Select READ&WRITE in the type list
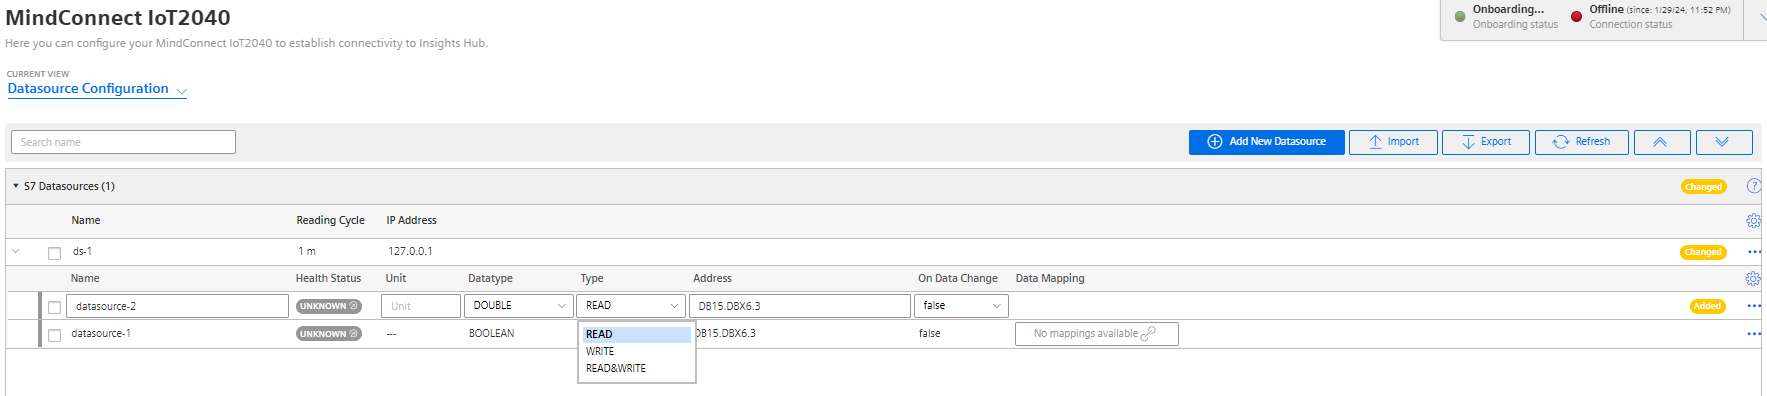1767x396 pixels. pyautogui.click(x=637, y=368)
